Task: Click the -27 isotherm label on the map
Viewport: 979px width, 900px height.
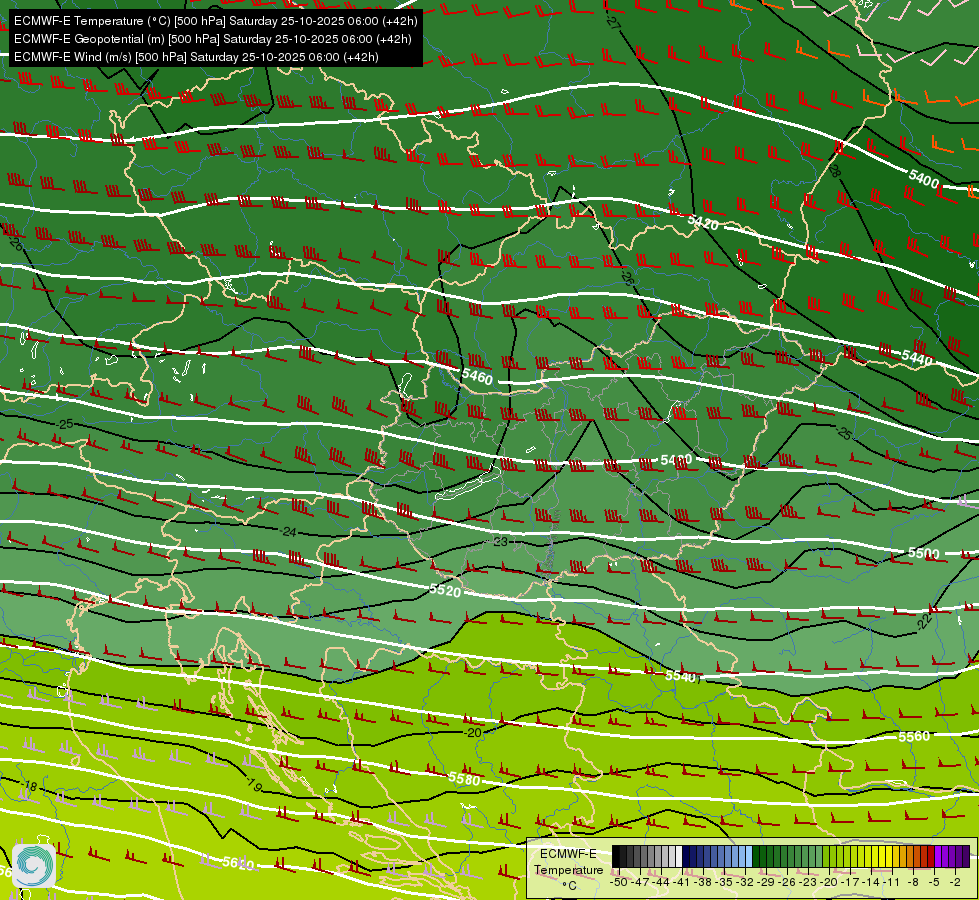Action: 613,22
